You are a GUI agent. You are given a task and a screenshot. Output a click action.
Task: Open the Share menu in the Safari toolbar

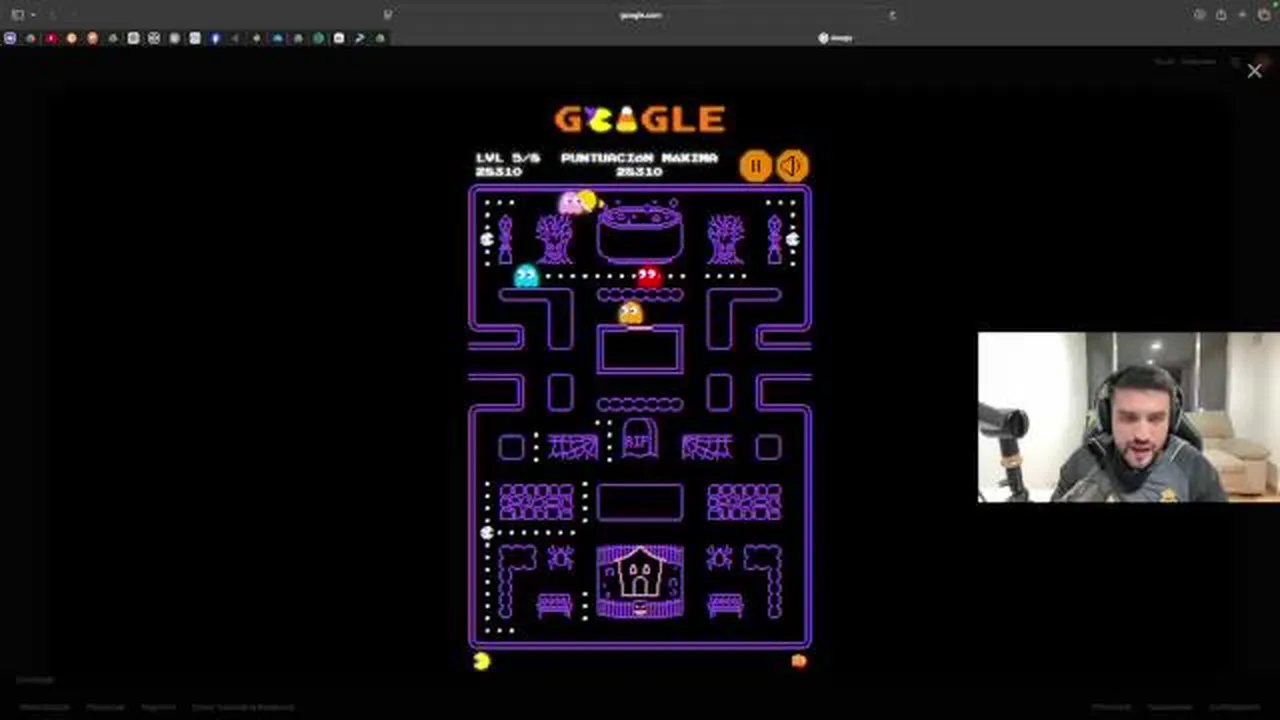click(1221, 15)
